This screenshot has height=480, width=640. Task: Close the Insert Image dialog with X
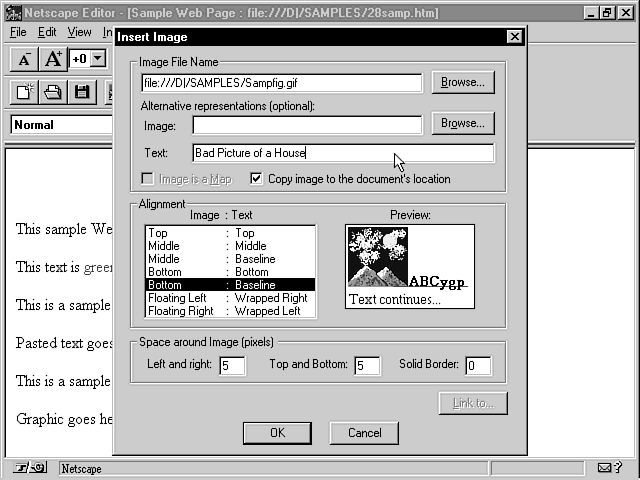(x=514, y=37)
